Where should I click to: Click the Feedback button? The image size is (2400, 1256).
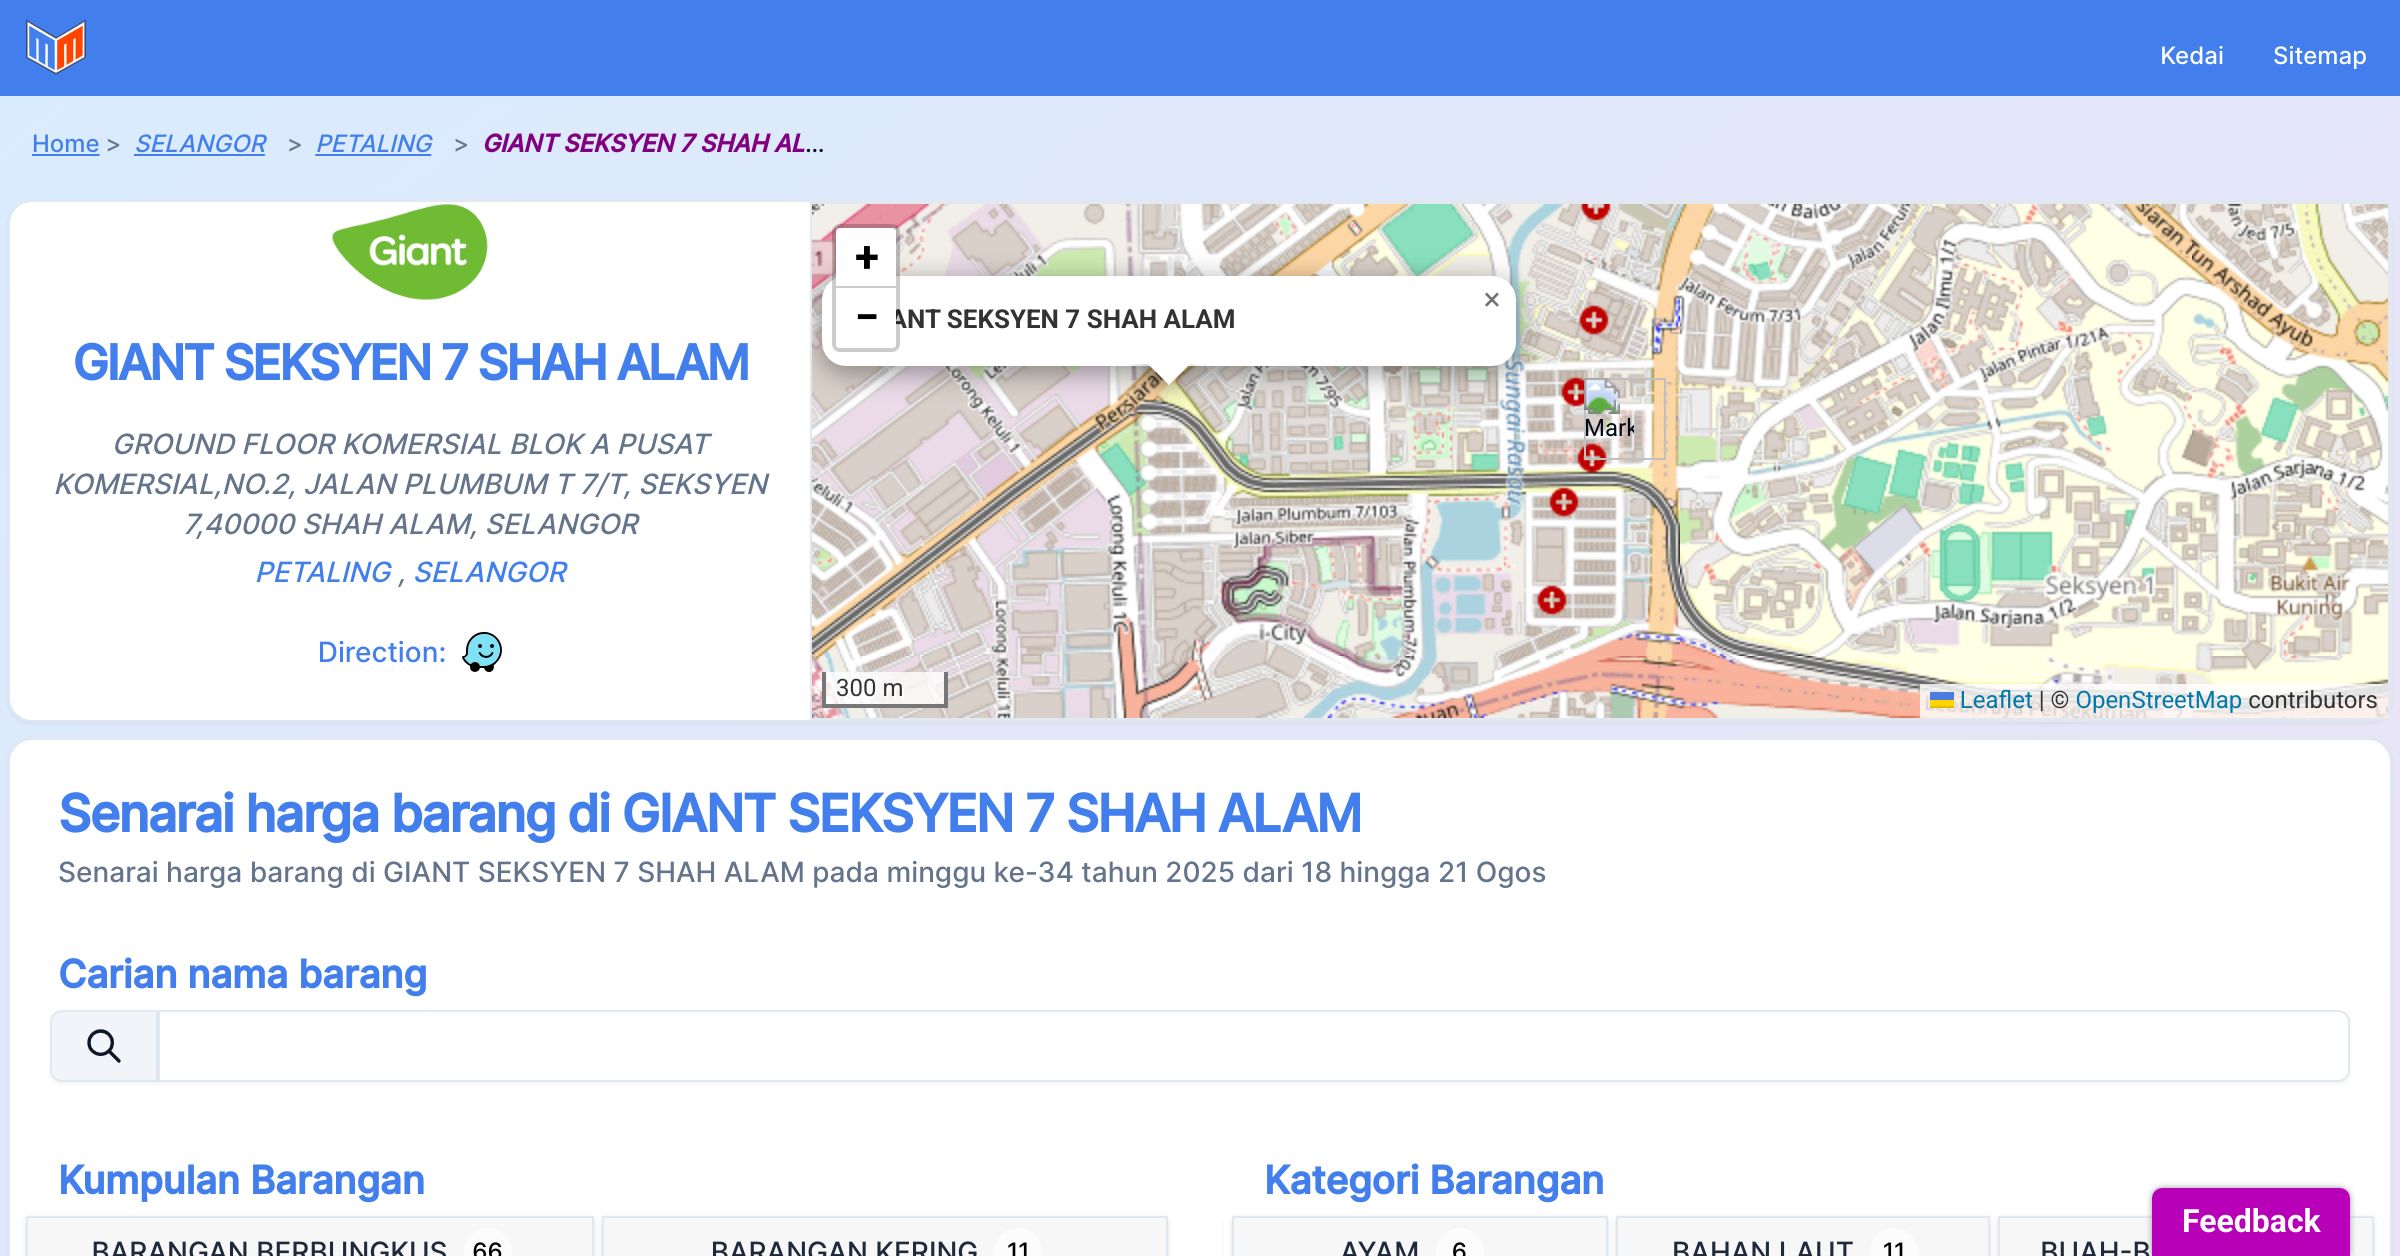point(2250,1220)
